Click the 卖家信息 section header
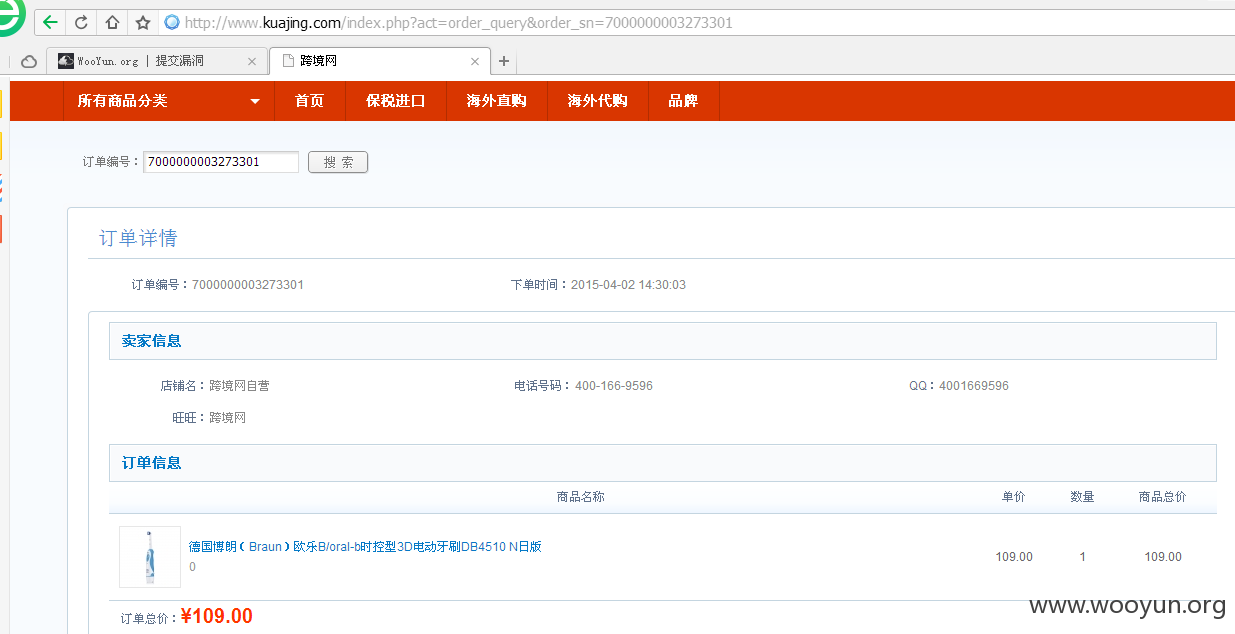Viewport: 1235px width, 634px height. coord(662,341)
